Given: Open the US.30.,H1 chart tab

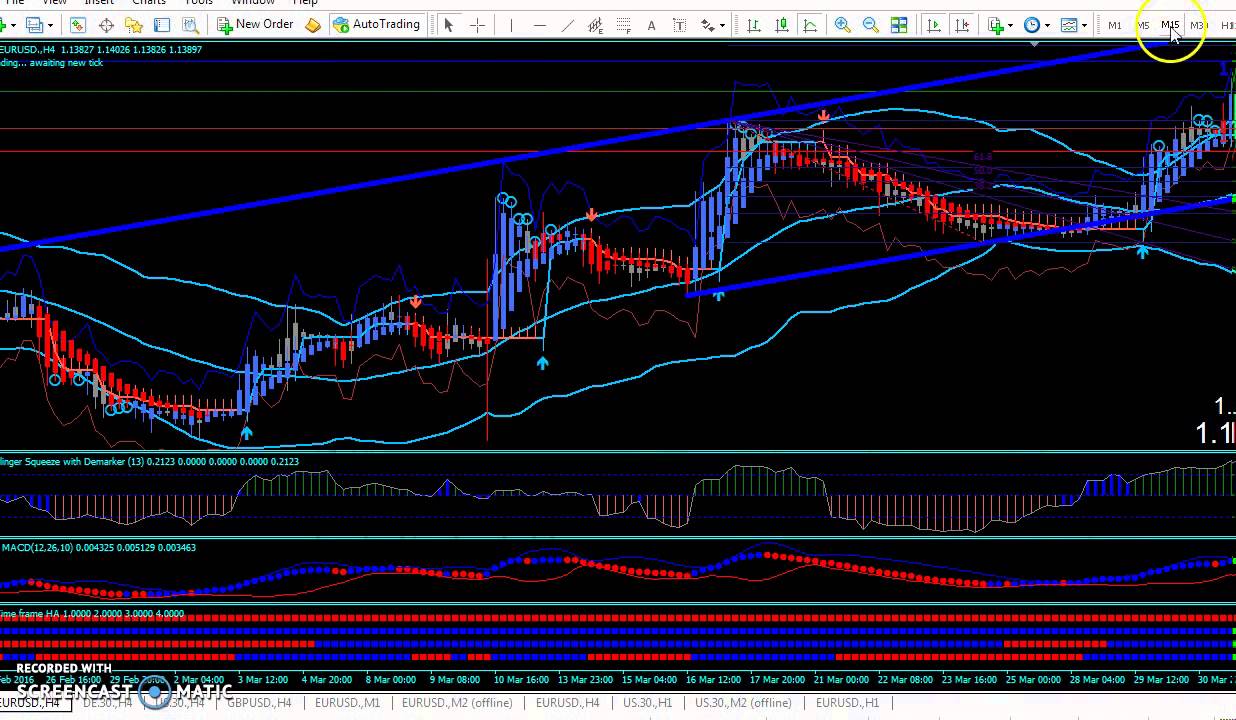Looking at the screenshot, I should (647, 703).
